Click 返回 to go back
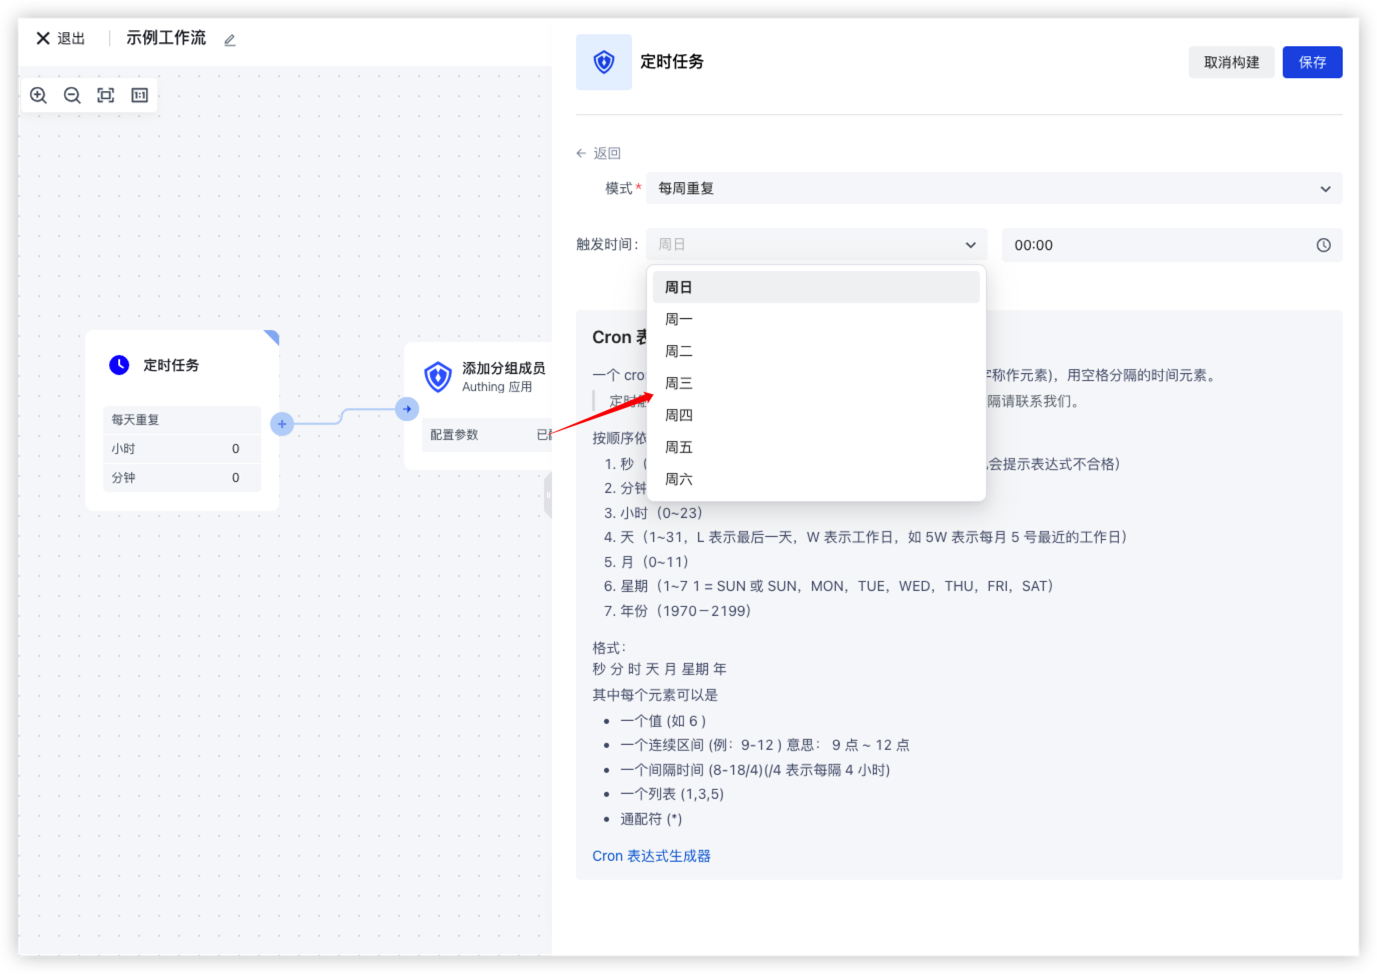The height and width of the screenshot is (974, 1377). click(x=599, y=153)
